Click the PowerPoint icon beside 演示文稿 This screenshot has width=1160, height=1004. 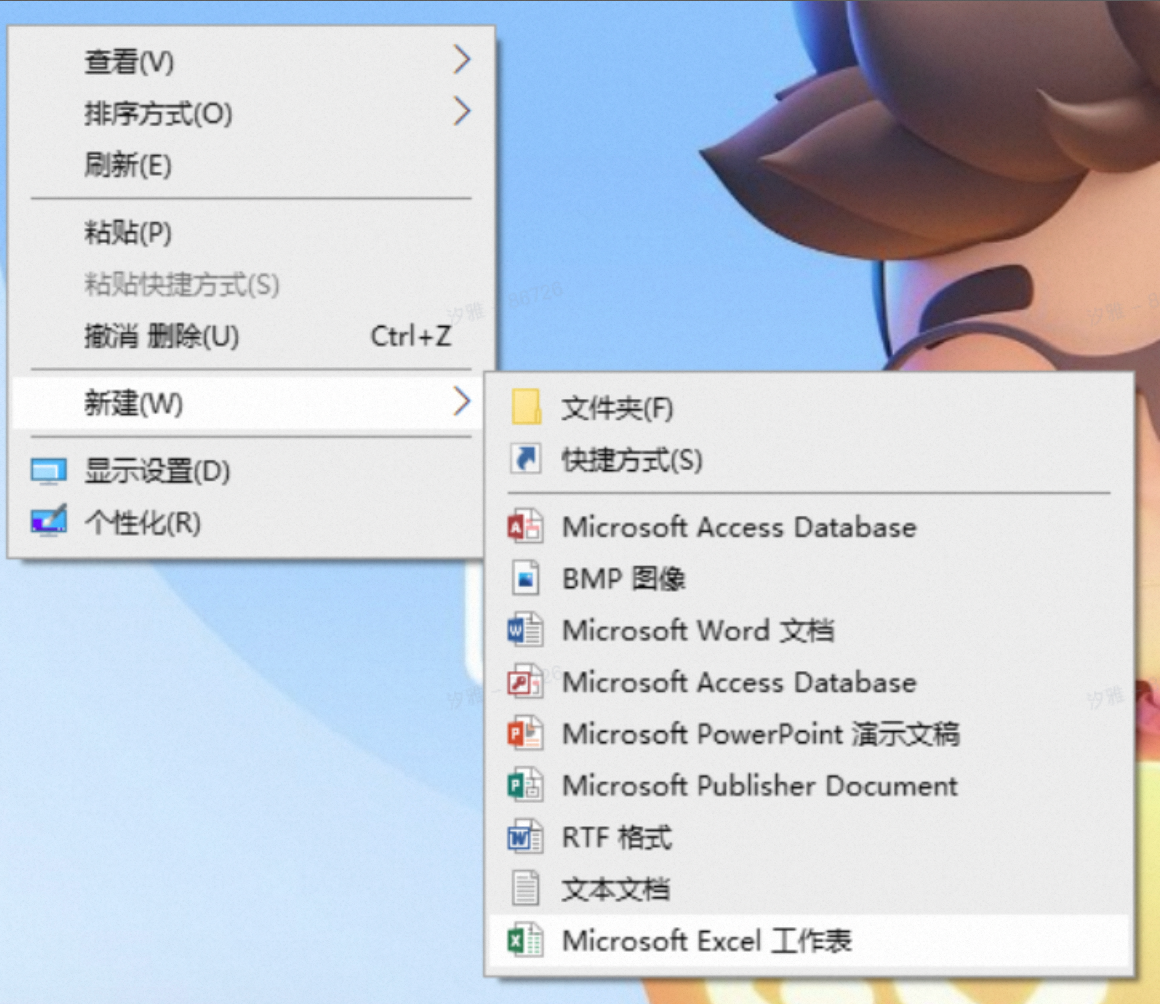click(525, 733)
